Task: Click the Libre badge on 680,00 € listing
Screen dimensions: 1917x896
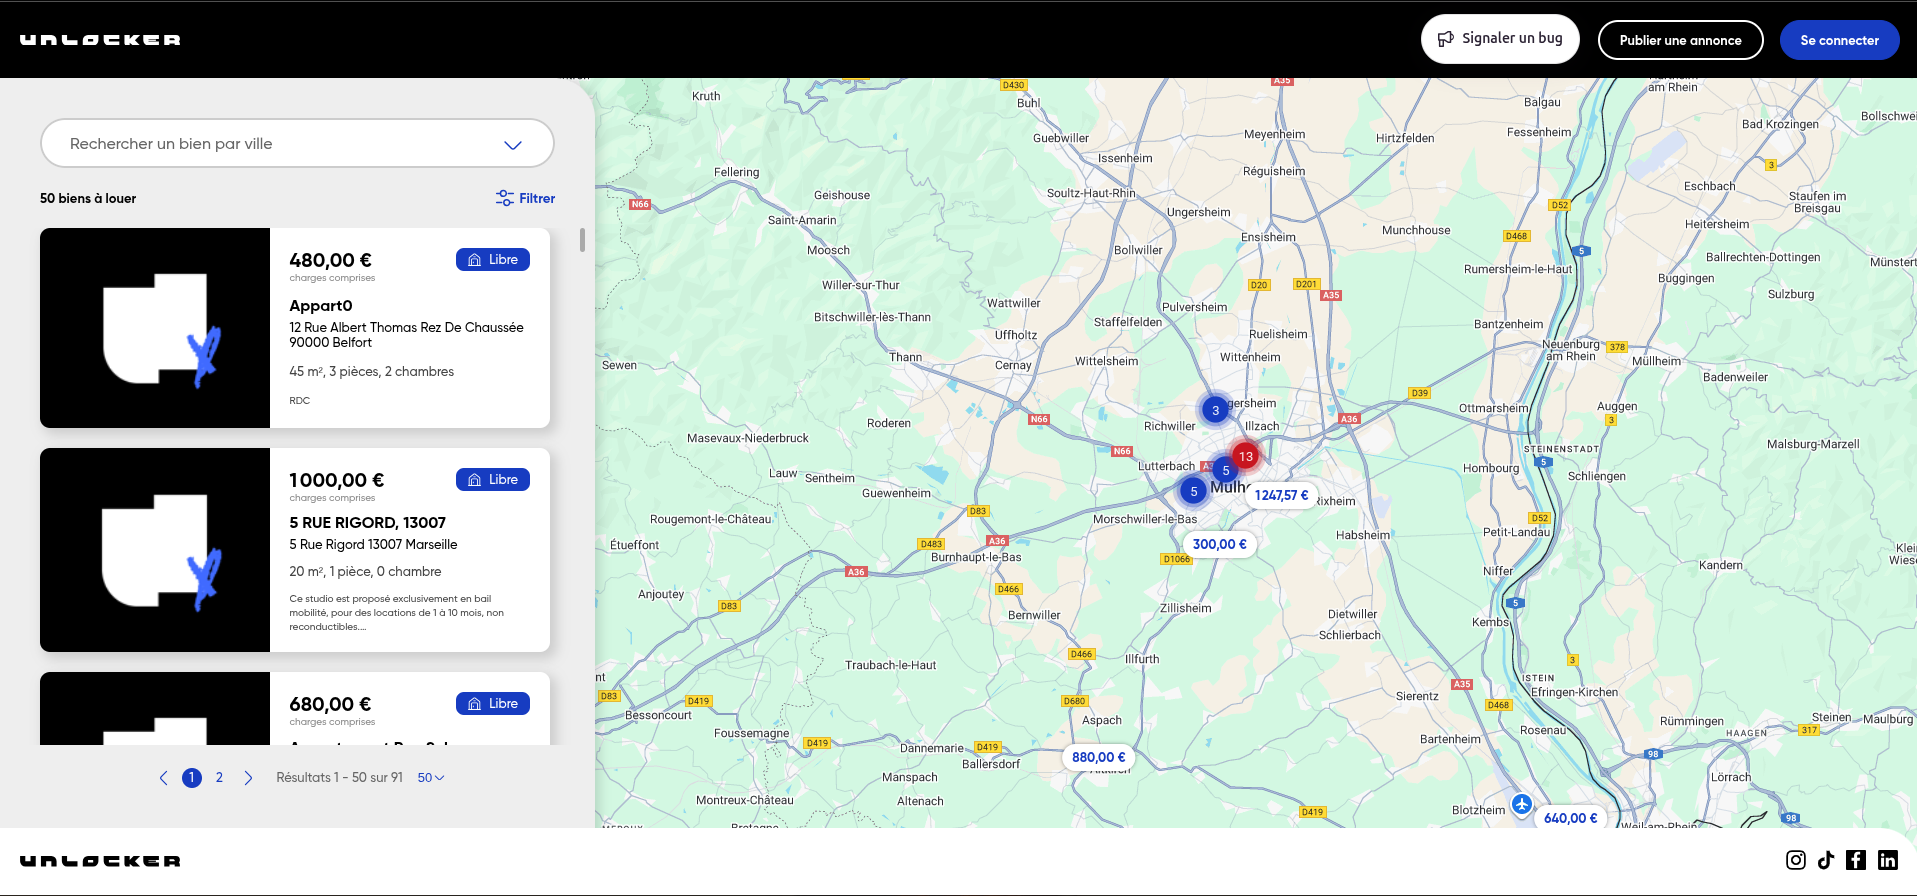Action: (493, 703)
